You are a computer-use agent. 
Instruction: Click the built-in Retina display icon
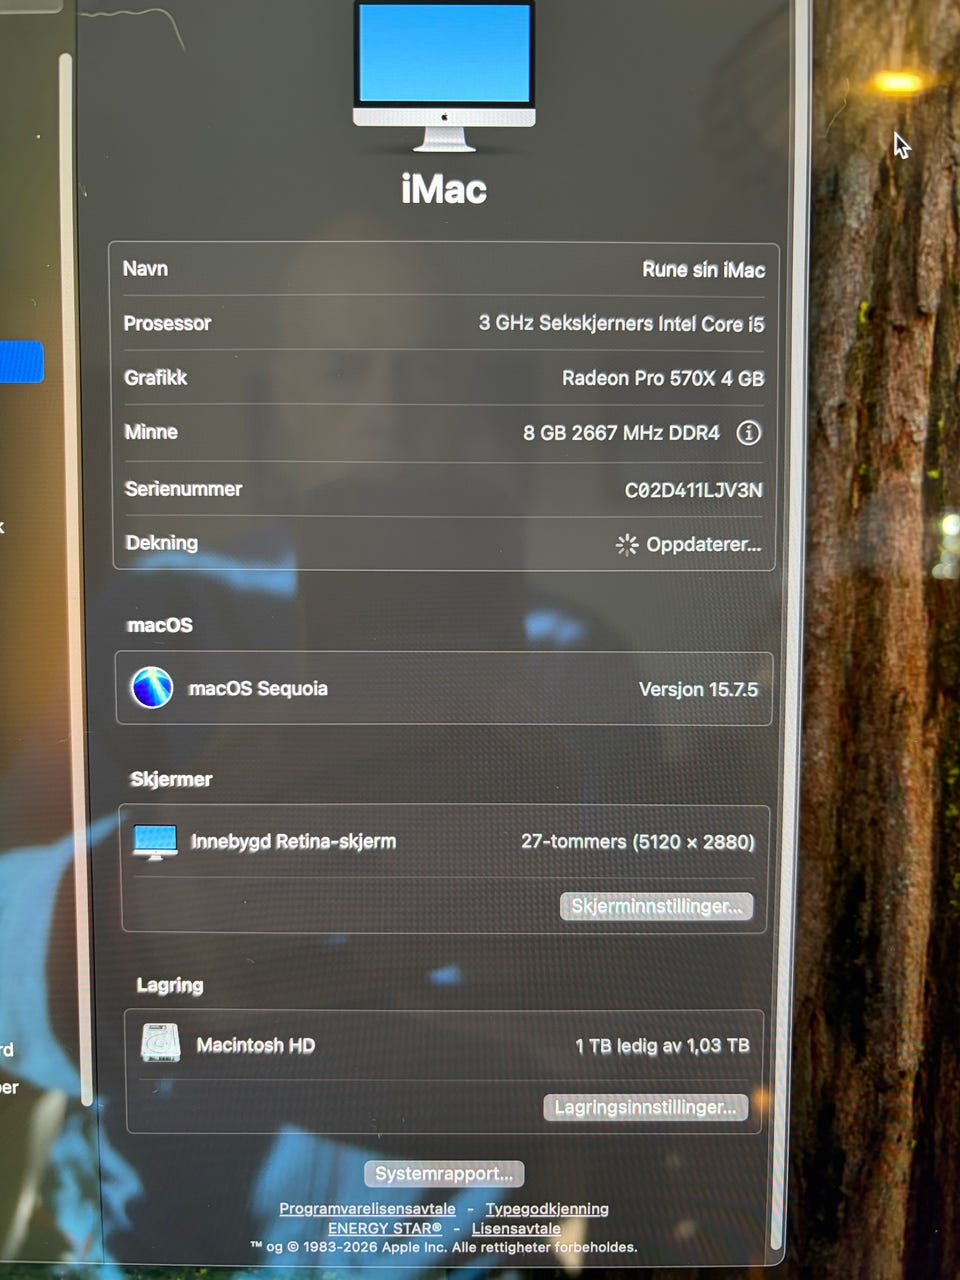(155, 842)
